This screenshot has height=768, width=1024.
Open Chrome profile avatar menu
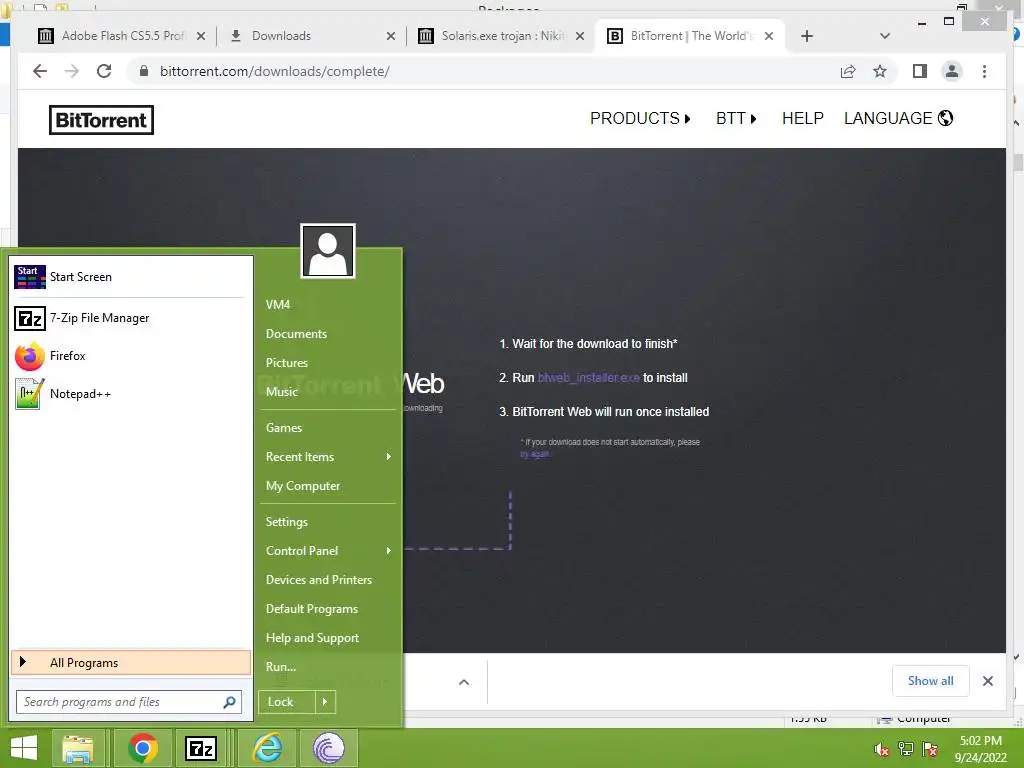pos(952,71)
